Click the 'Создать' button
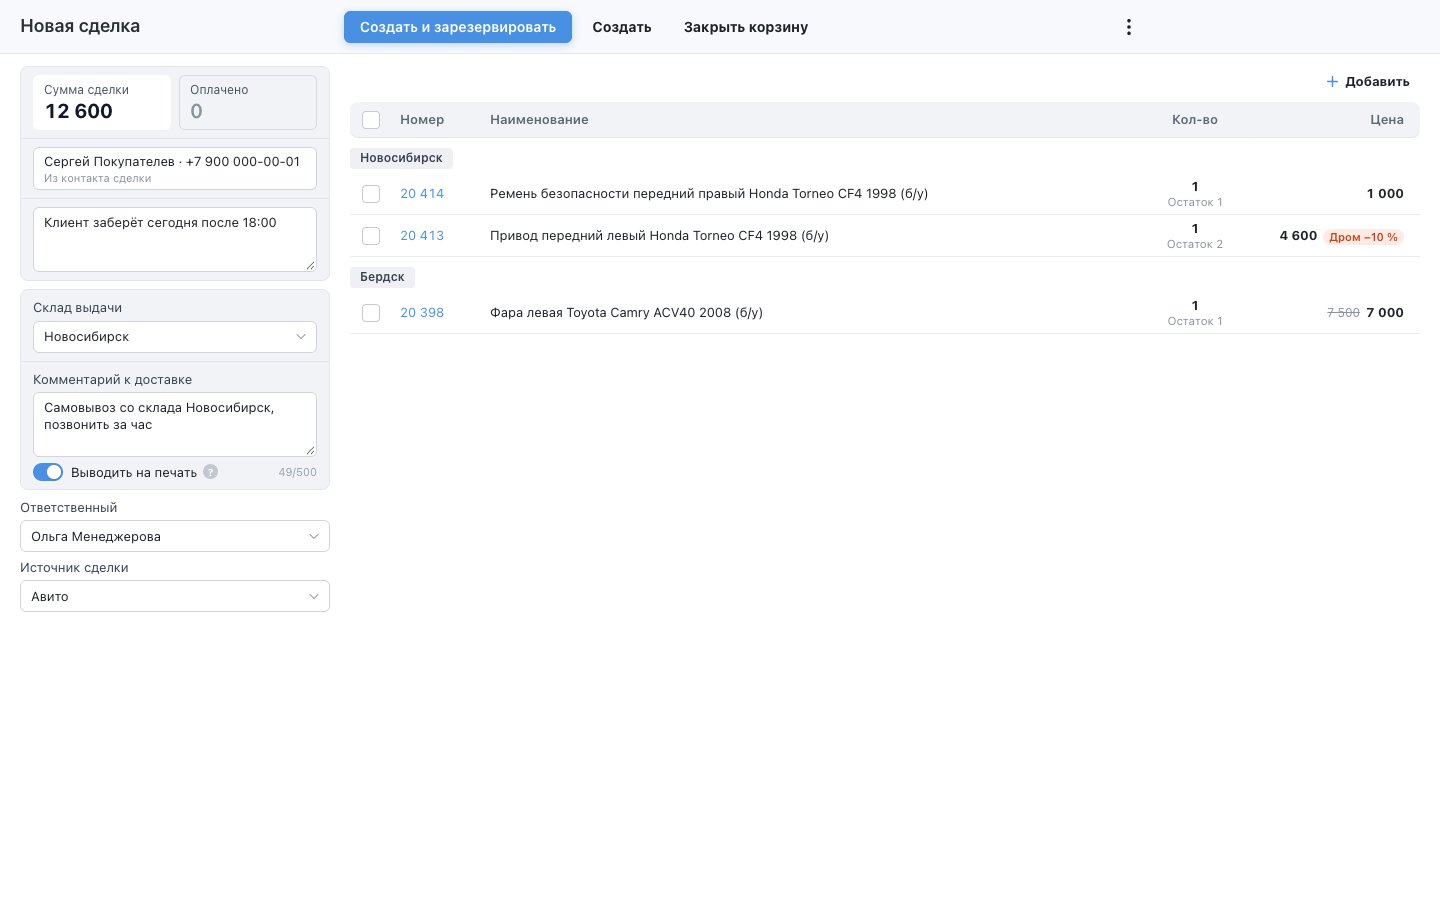1440x900 pixels. click(622, 27)
